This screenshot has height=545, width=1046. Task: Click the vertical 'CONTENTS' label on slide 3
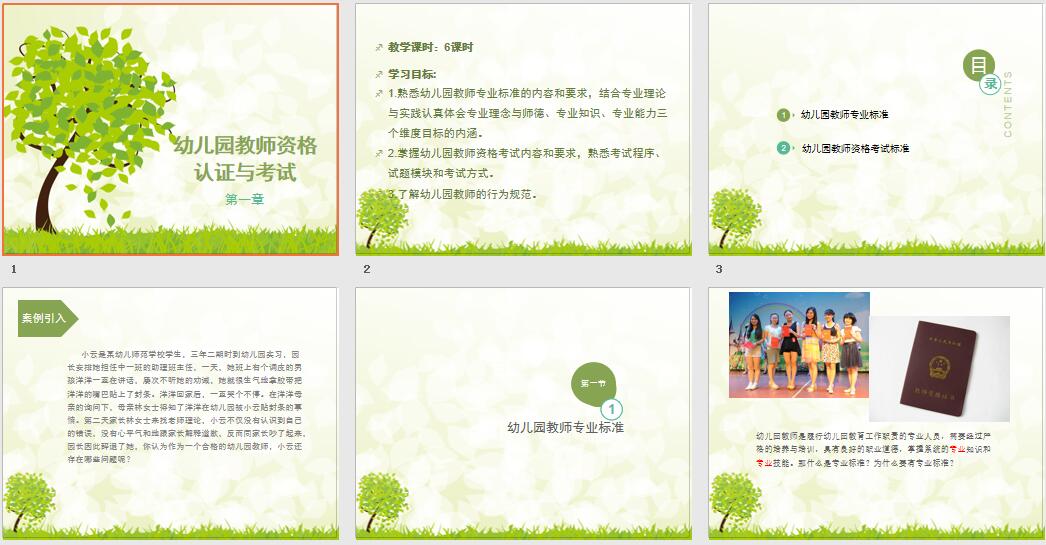coord(1007,104)
